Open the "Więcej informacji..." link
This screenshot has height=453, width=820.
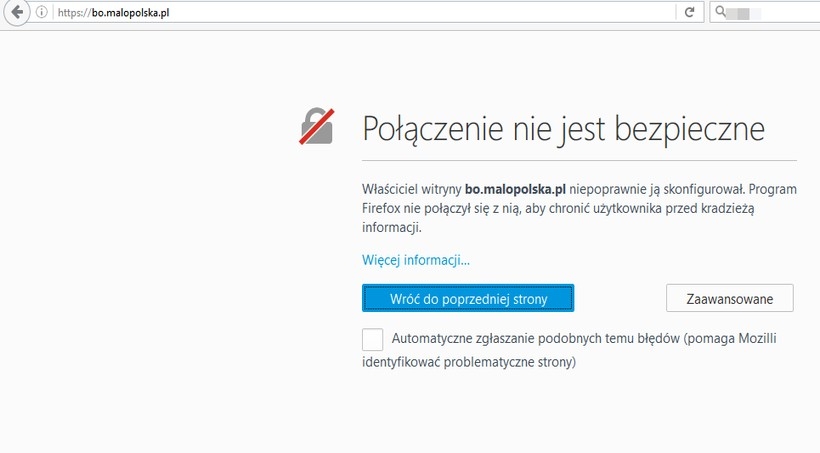click(416, 260)
